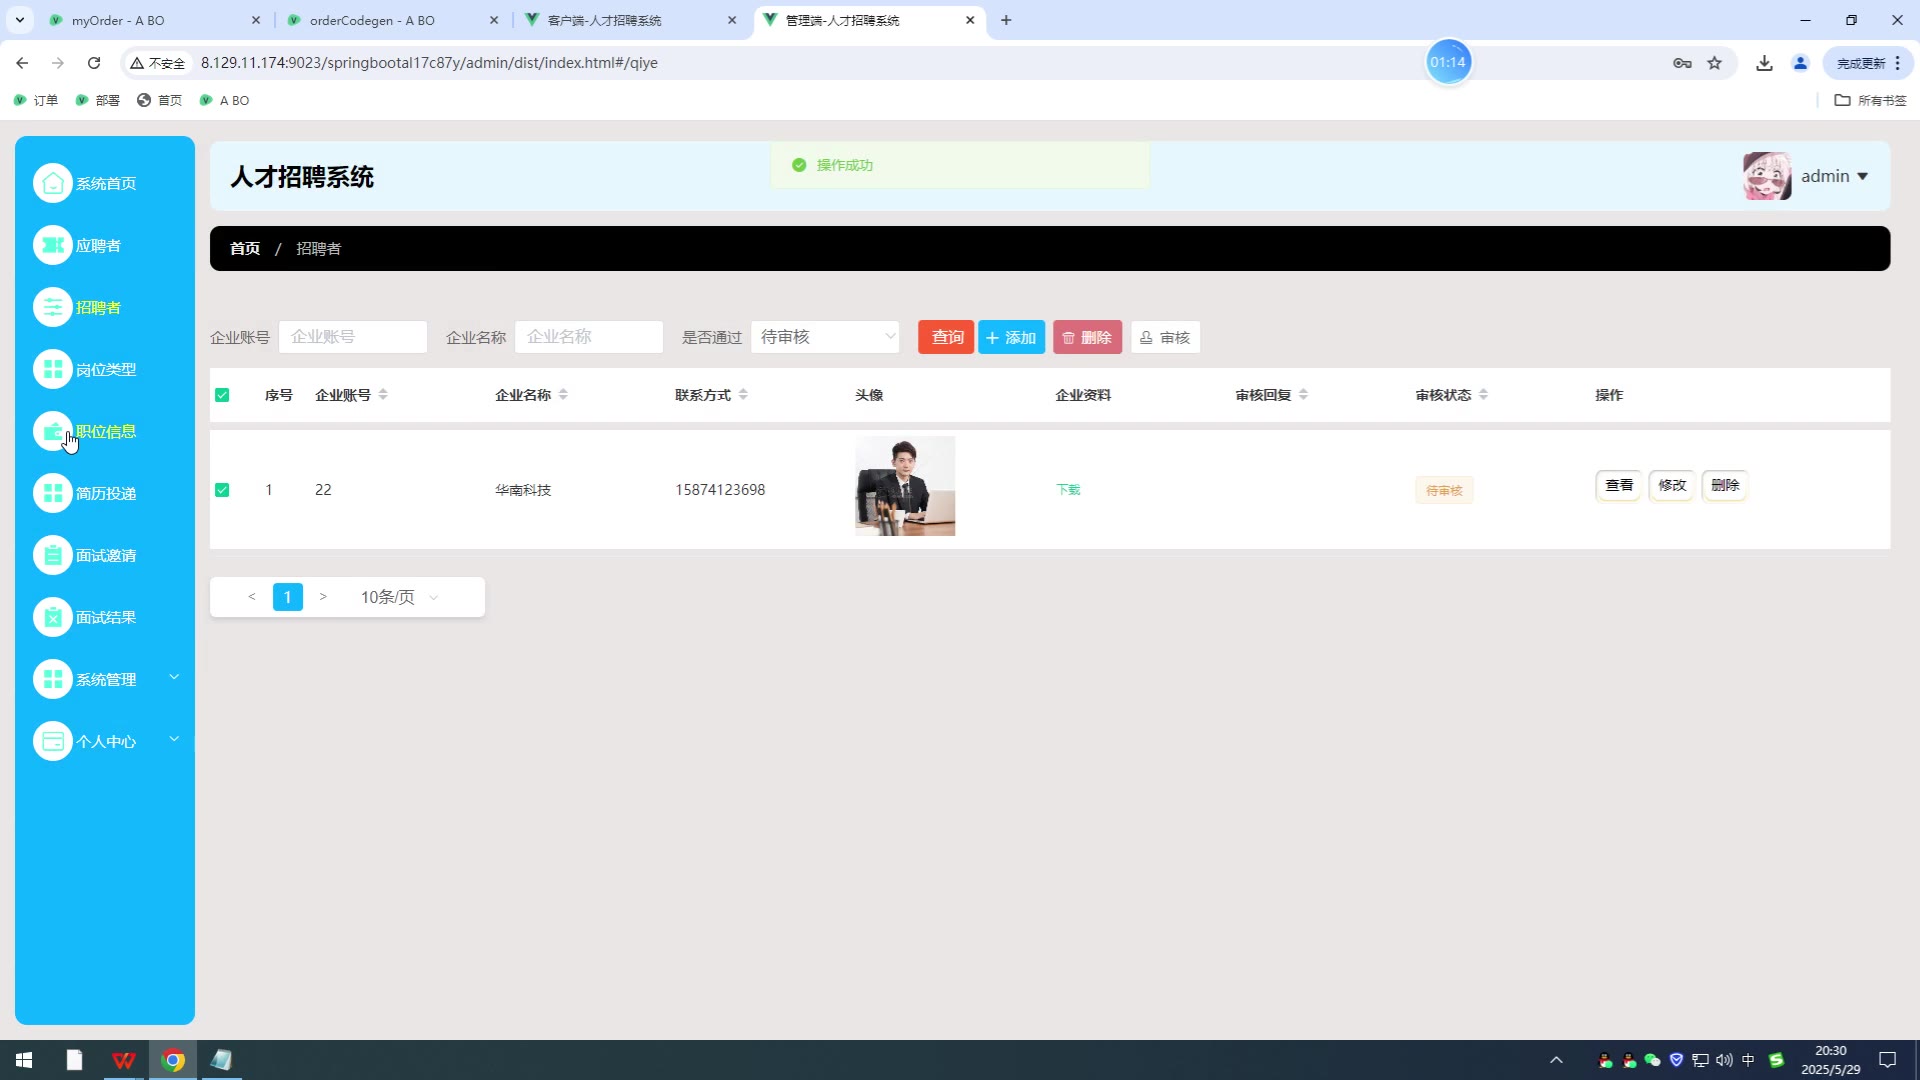Viewport: 1920px width, 1080px height.
Task: Click the 岗位类型 grid icon
Action: (x=53, y=369)
